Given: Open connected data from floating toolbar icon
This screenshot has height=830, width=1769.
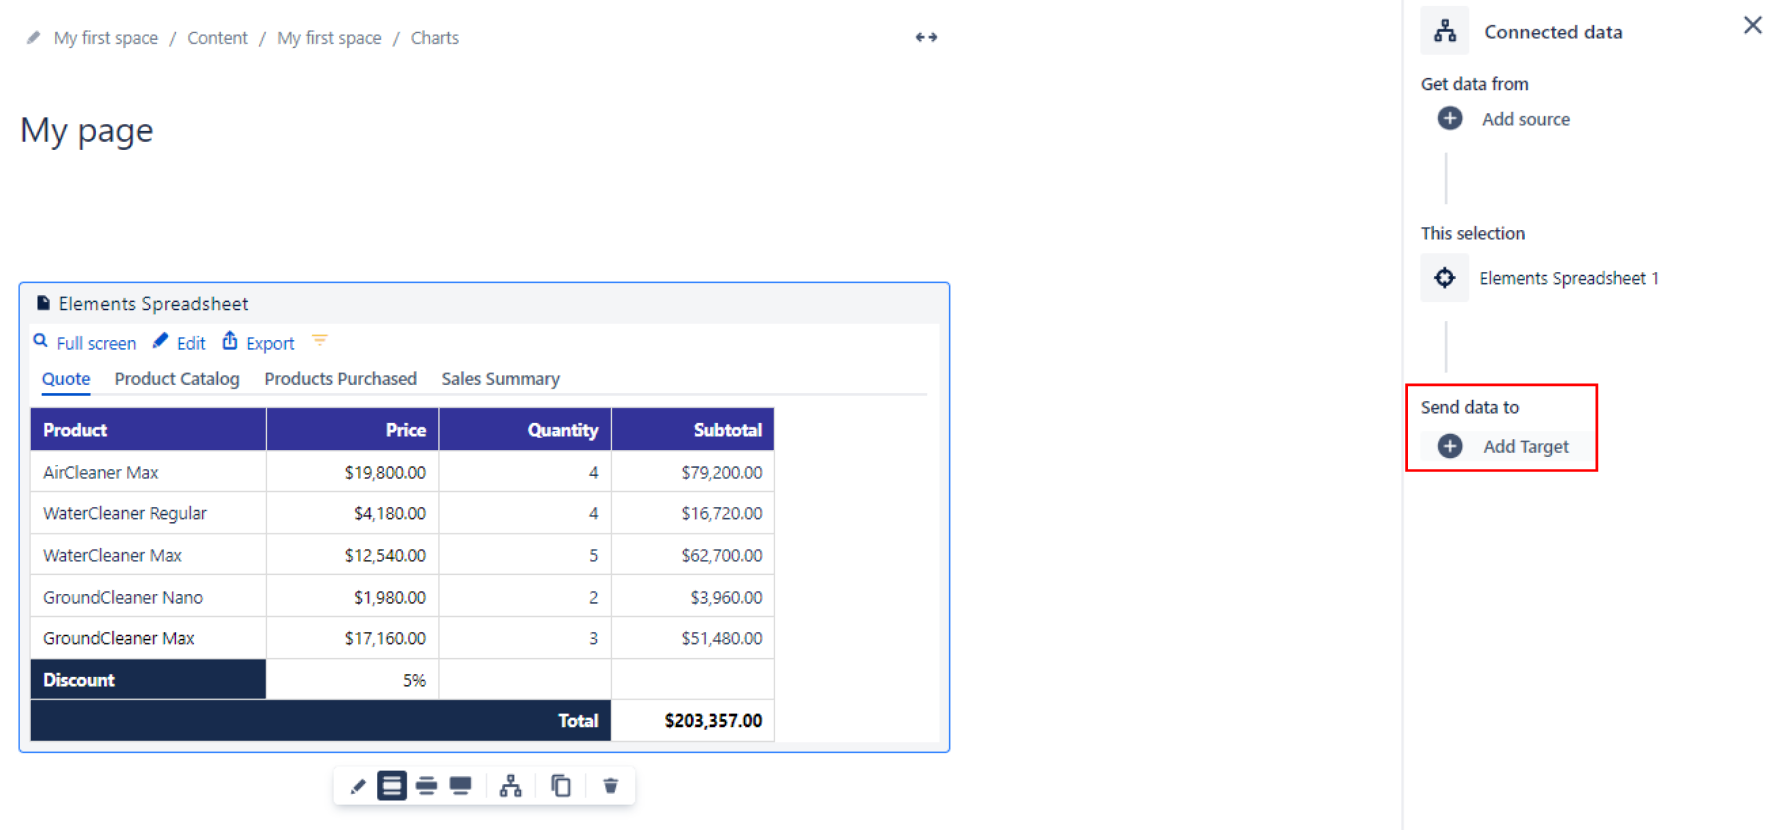Looking at the screenshot, I should (x=511, y=786).
